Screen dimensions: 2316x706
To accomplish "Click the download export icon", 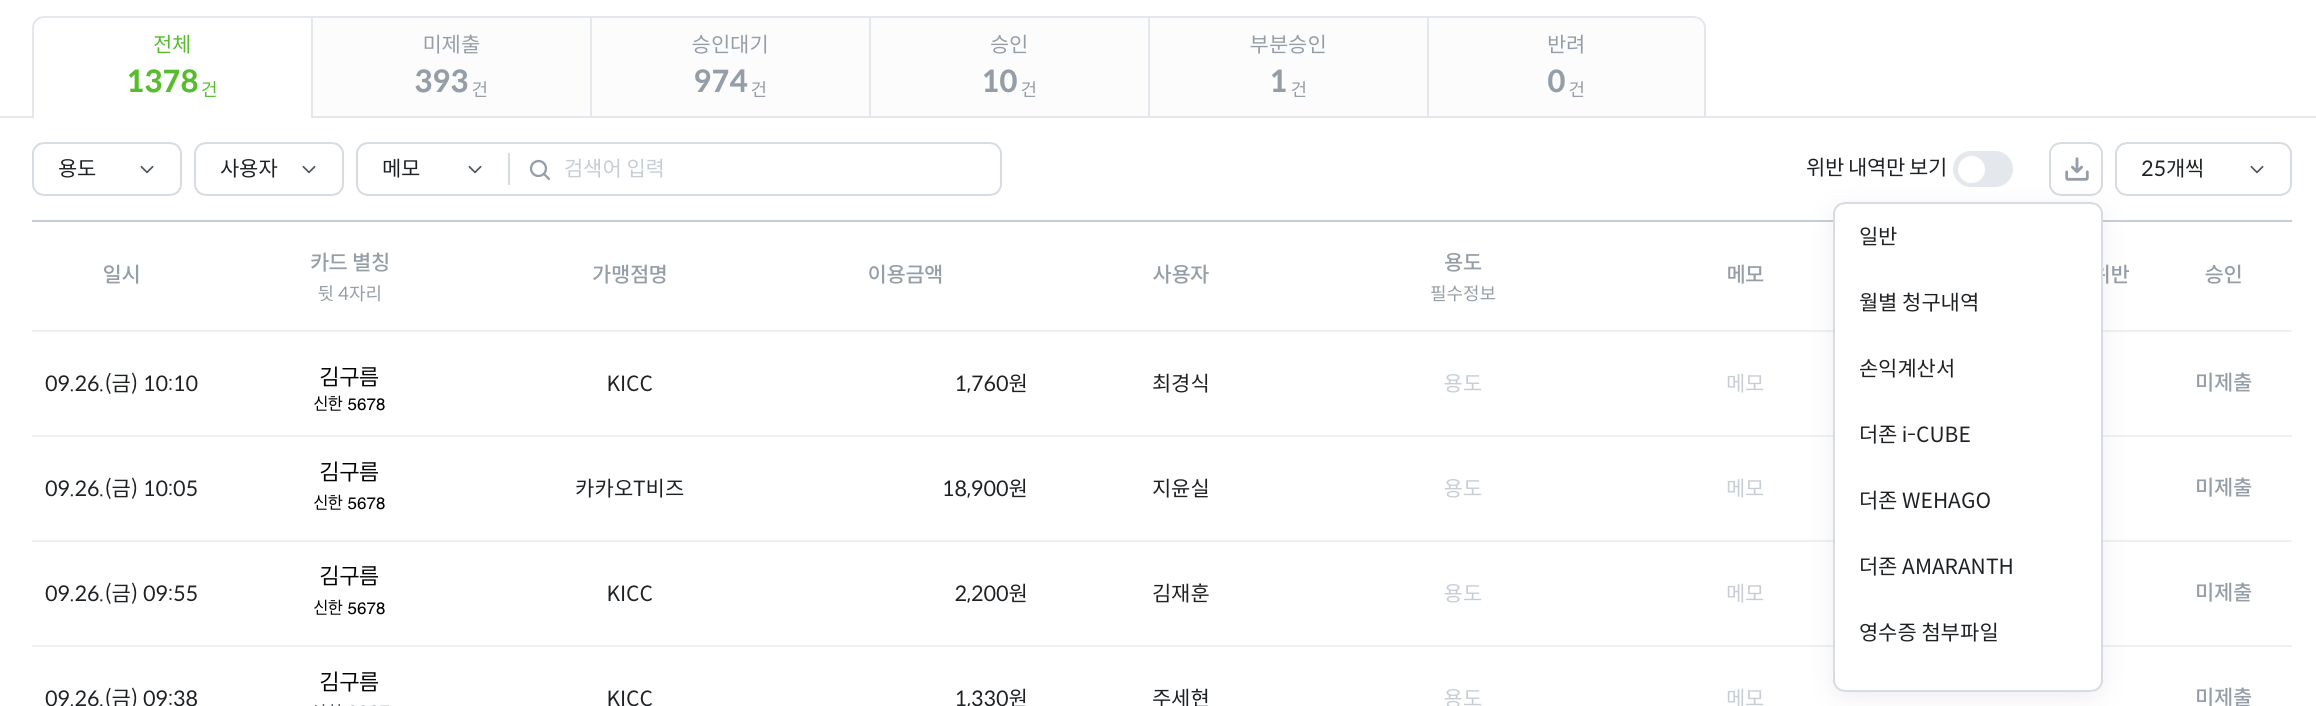I will pyautogui.click(x=2076, y=169).
